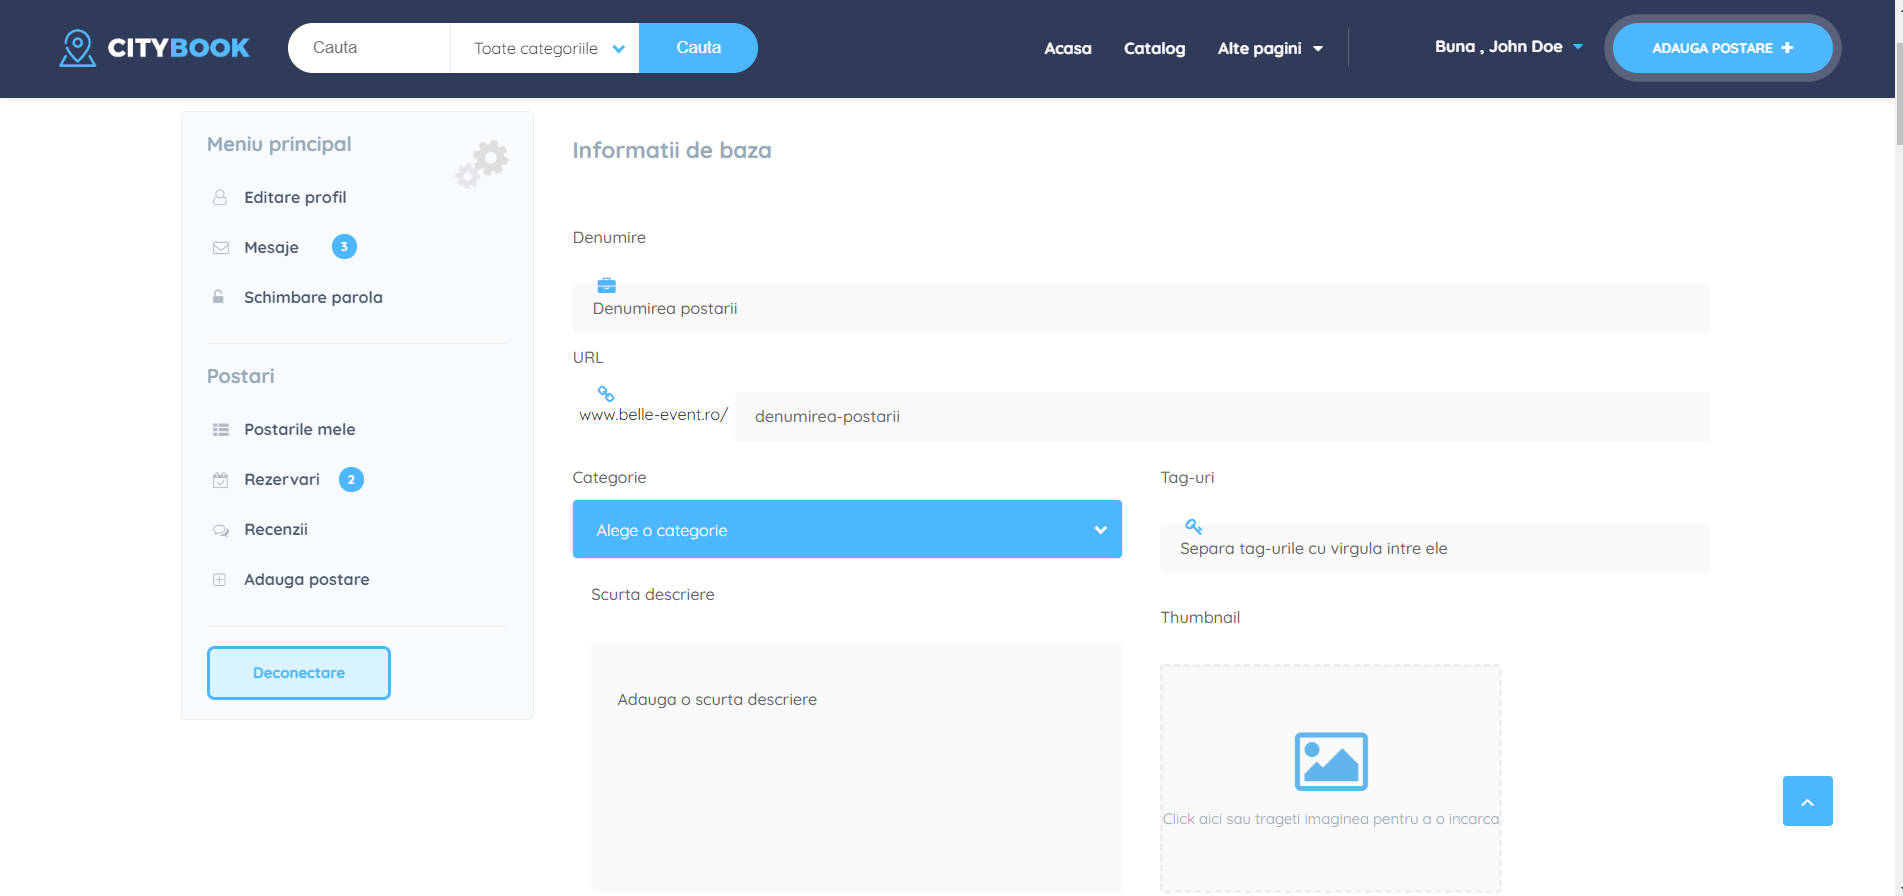Screen dimensions: 1903x896
Task: Click the calendar icon beside Rezervari
Action: click(221, 480)
